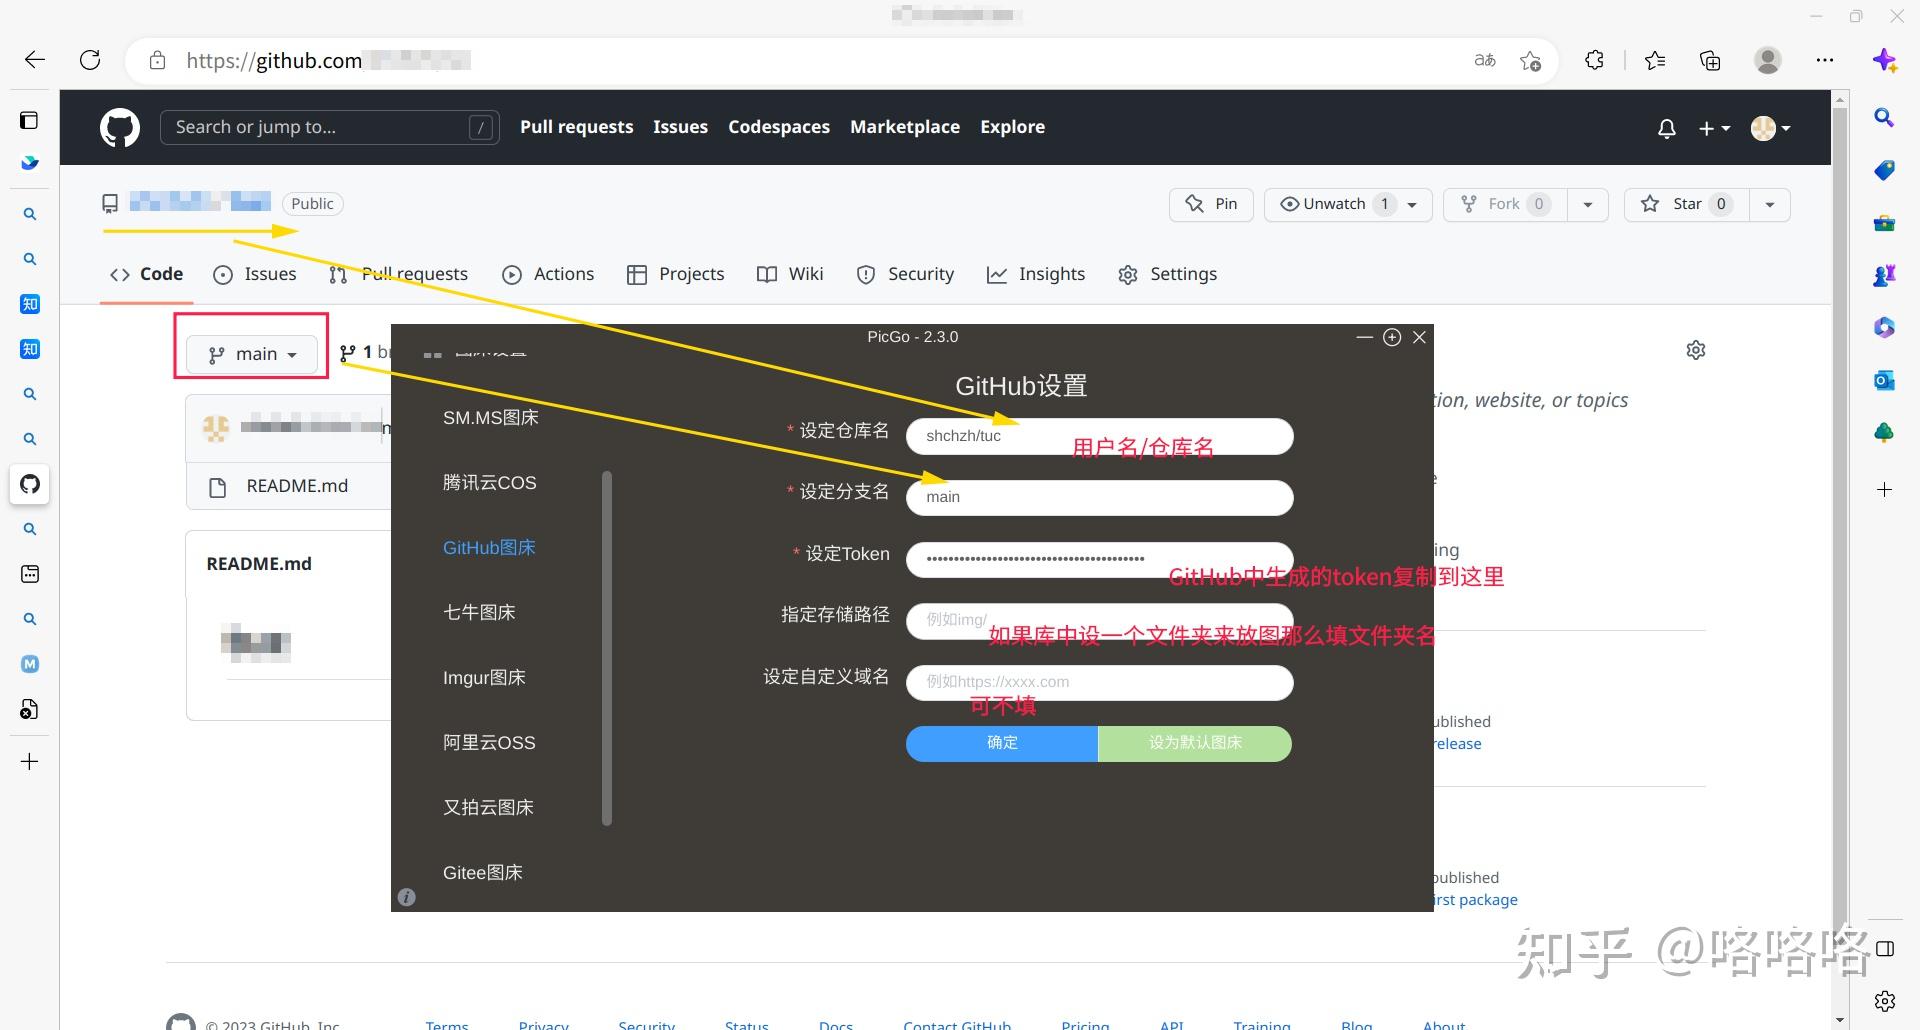Click the Edge profile avatar icon
1920x1030 pixels.
tap(1768, 60)
